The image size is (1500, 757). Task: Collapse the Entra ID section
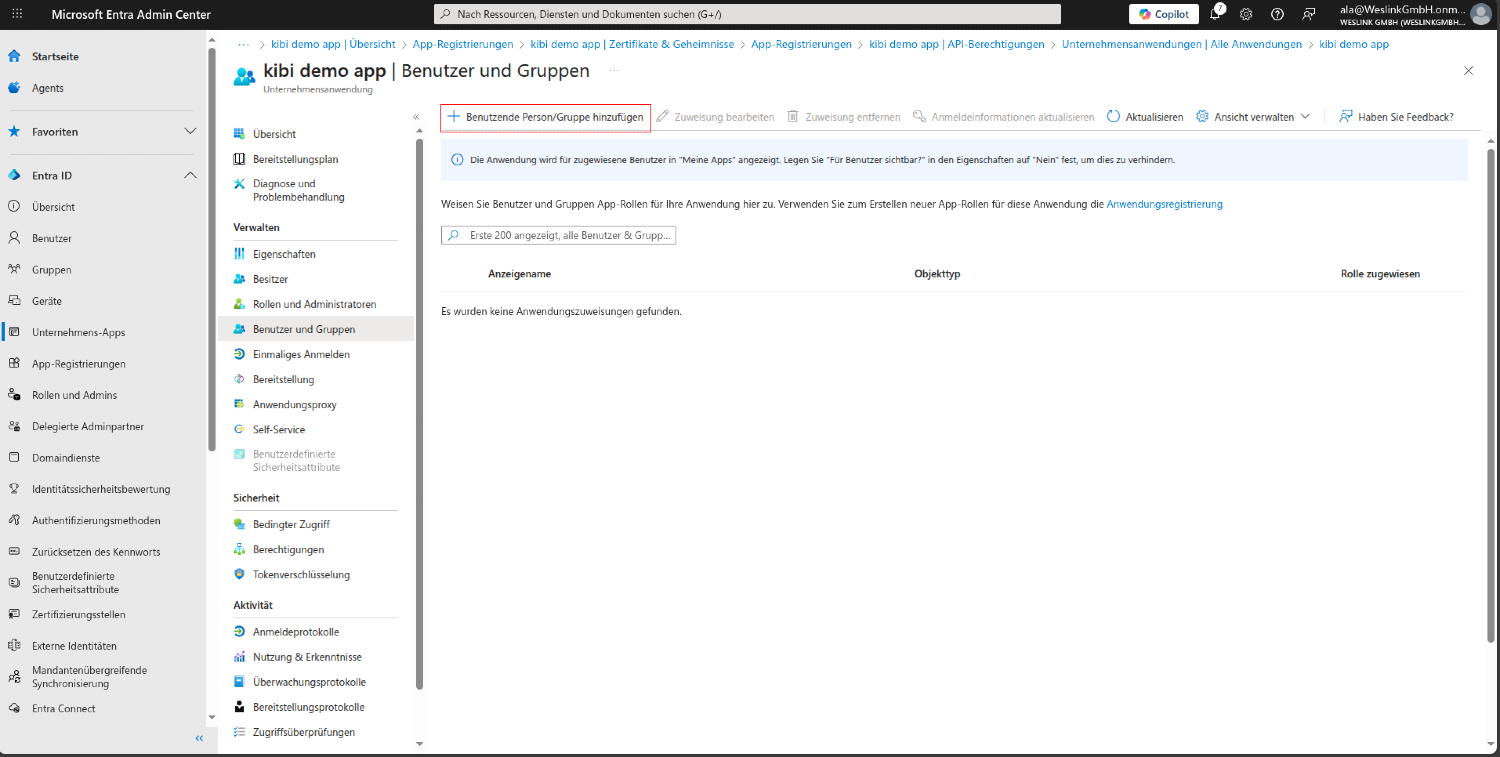tap(190, 175)
